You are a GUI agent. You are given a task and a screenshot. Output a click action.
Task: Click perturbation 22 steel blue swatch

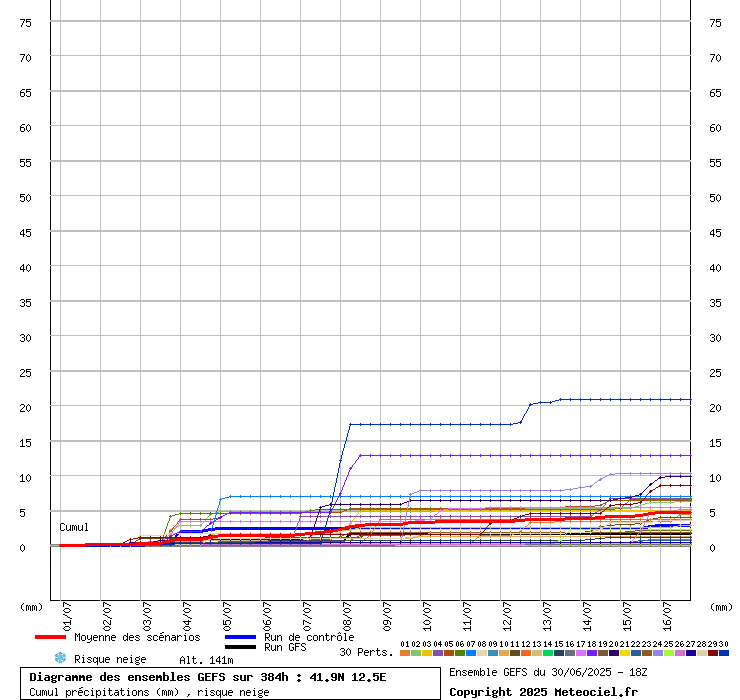(x=636, y=653)
